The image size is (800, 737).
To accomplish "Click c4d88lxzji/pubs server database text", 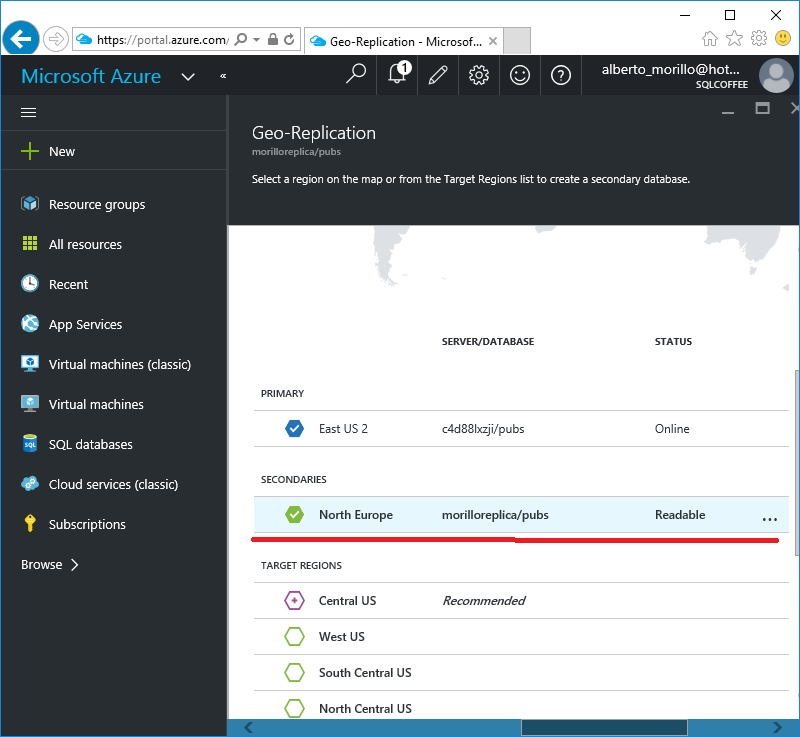I will coord(483,429).
